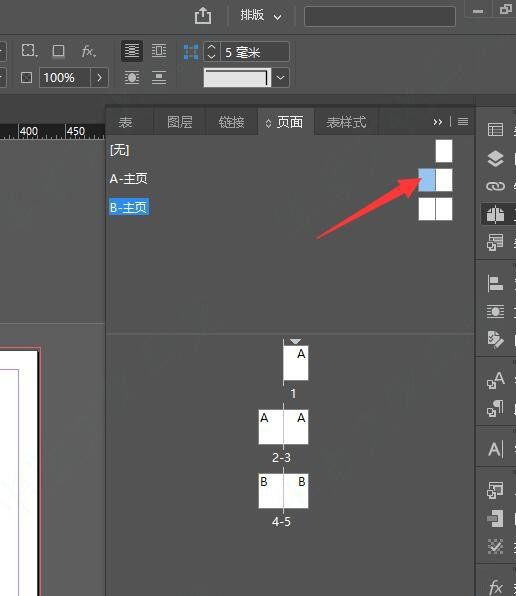Open Text Wrap panel icon in dock
This screenshot has width=516, height=596.
coord(495,312)
